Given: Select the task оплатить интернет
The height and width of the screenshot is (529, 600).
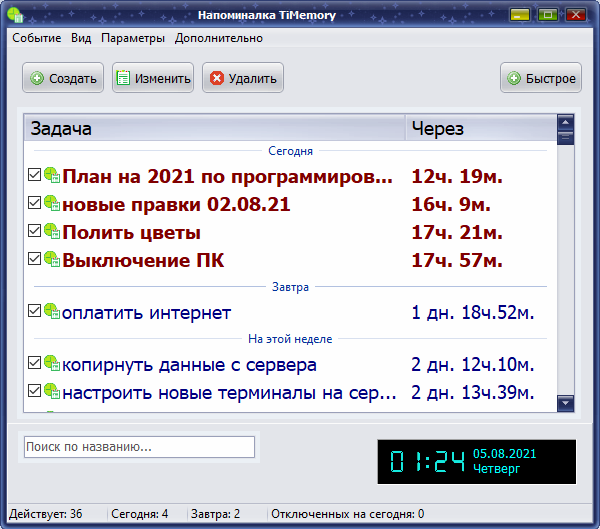Looking at the screenshot, I should pos(147,312).
